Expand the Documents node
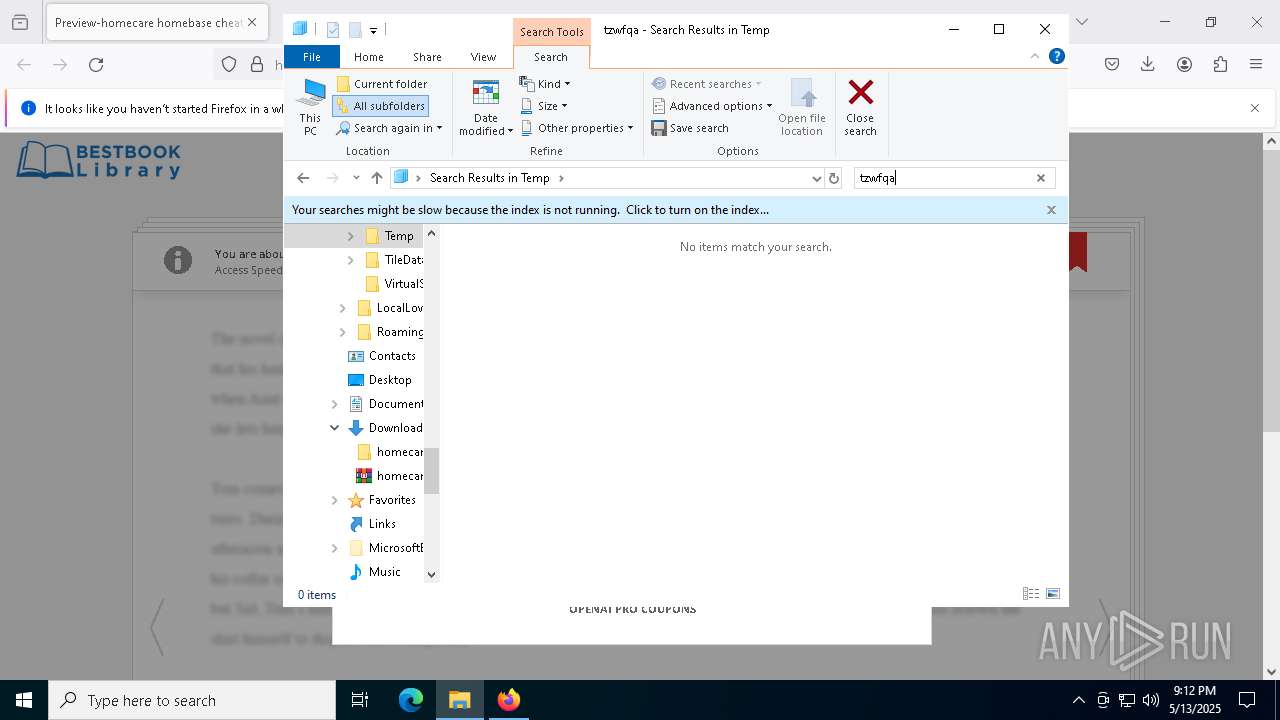The image size is (1280, 720). pyautogui.click(x=334, y=404)
